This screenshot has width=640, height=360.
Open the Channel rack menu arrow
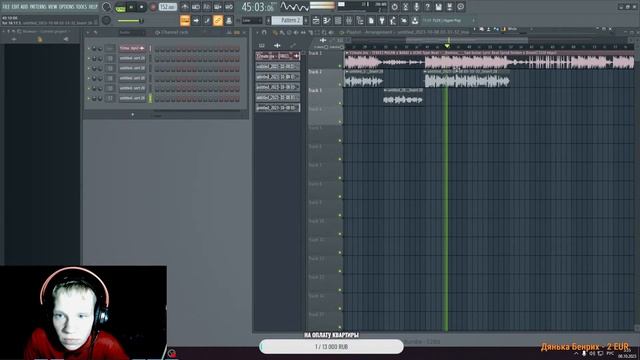click(88, 32)
